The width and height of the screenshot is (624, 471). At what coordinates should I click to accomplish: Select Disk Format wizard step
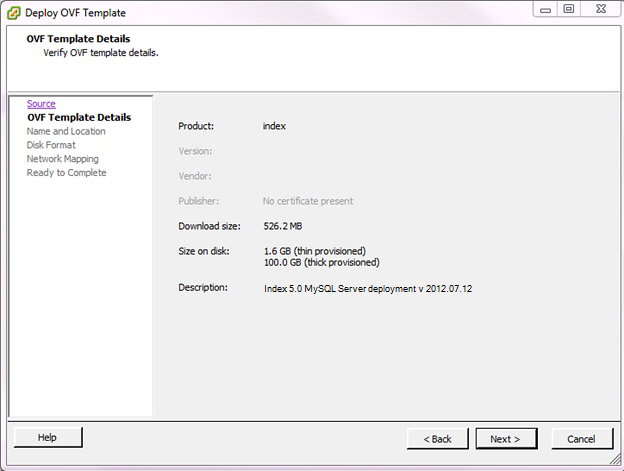(x=51, y=145)
